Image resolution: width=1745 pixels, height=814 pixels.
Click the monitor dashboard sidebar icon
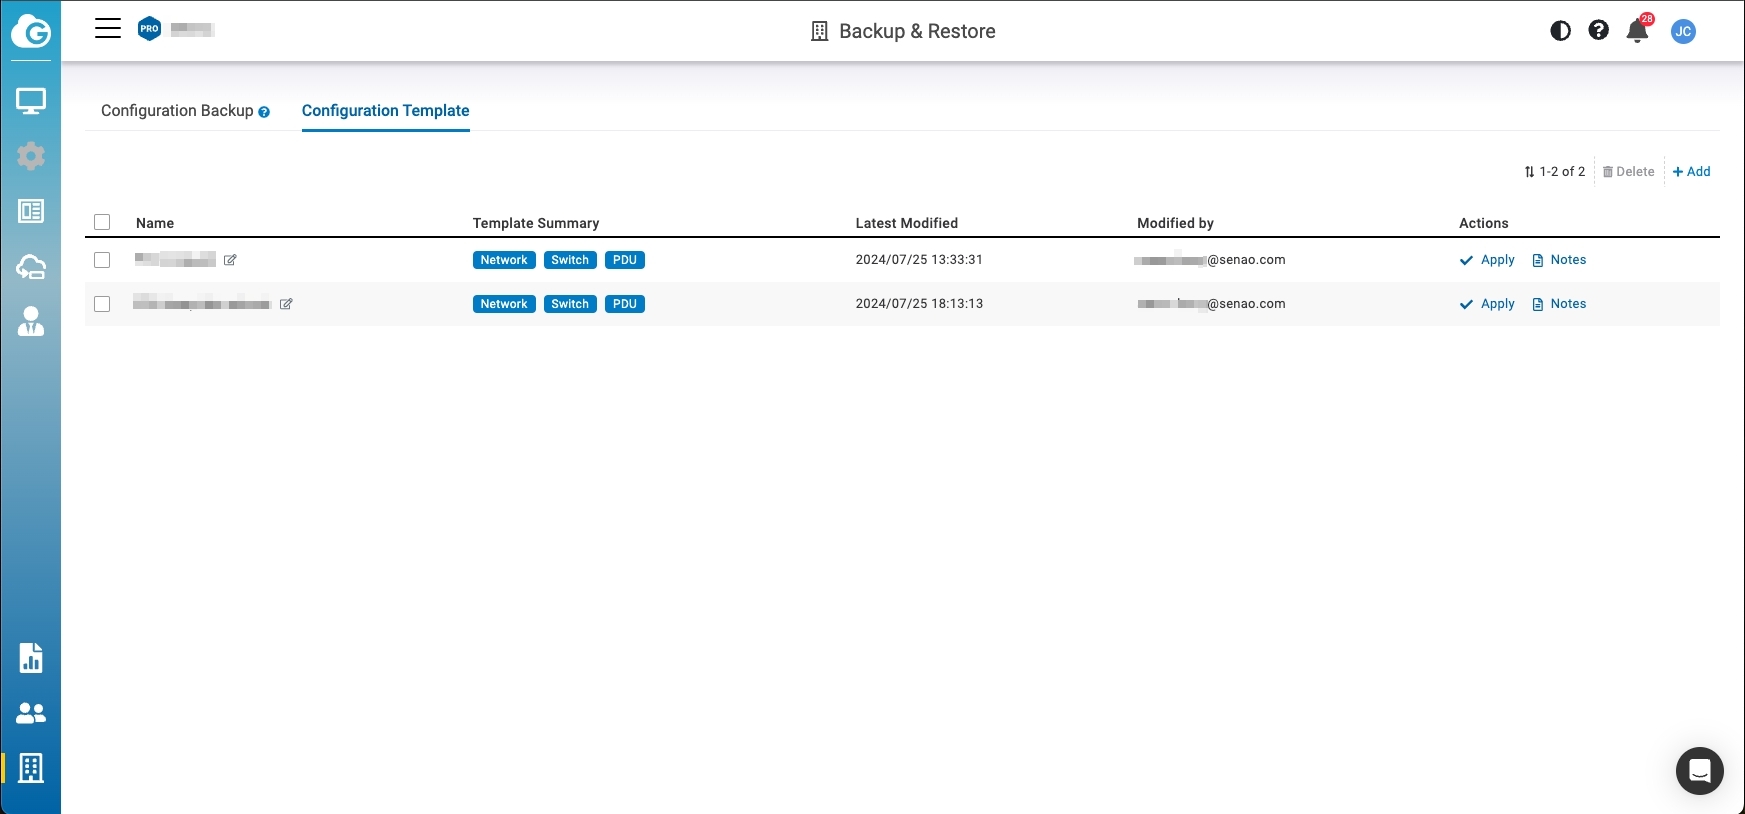click(x=31, y=101)
